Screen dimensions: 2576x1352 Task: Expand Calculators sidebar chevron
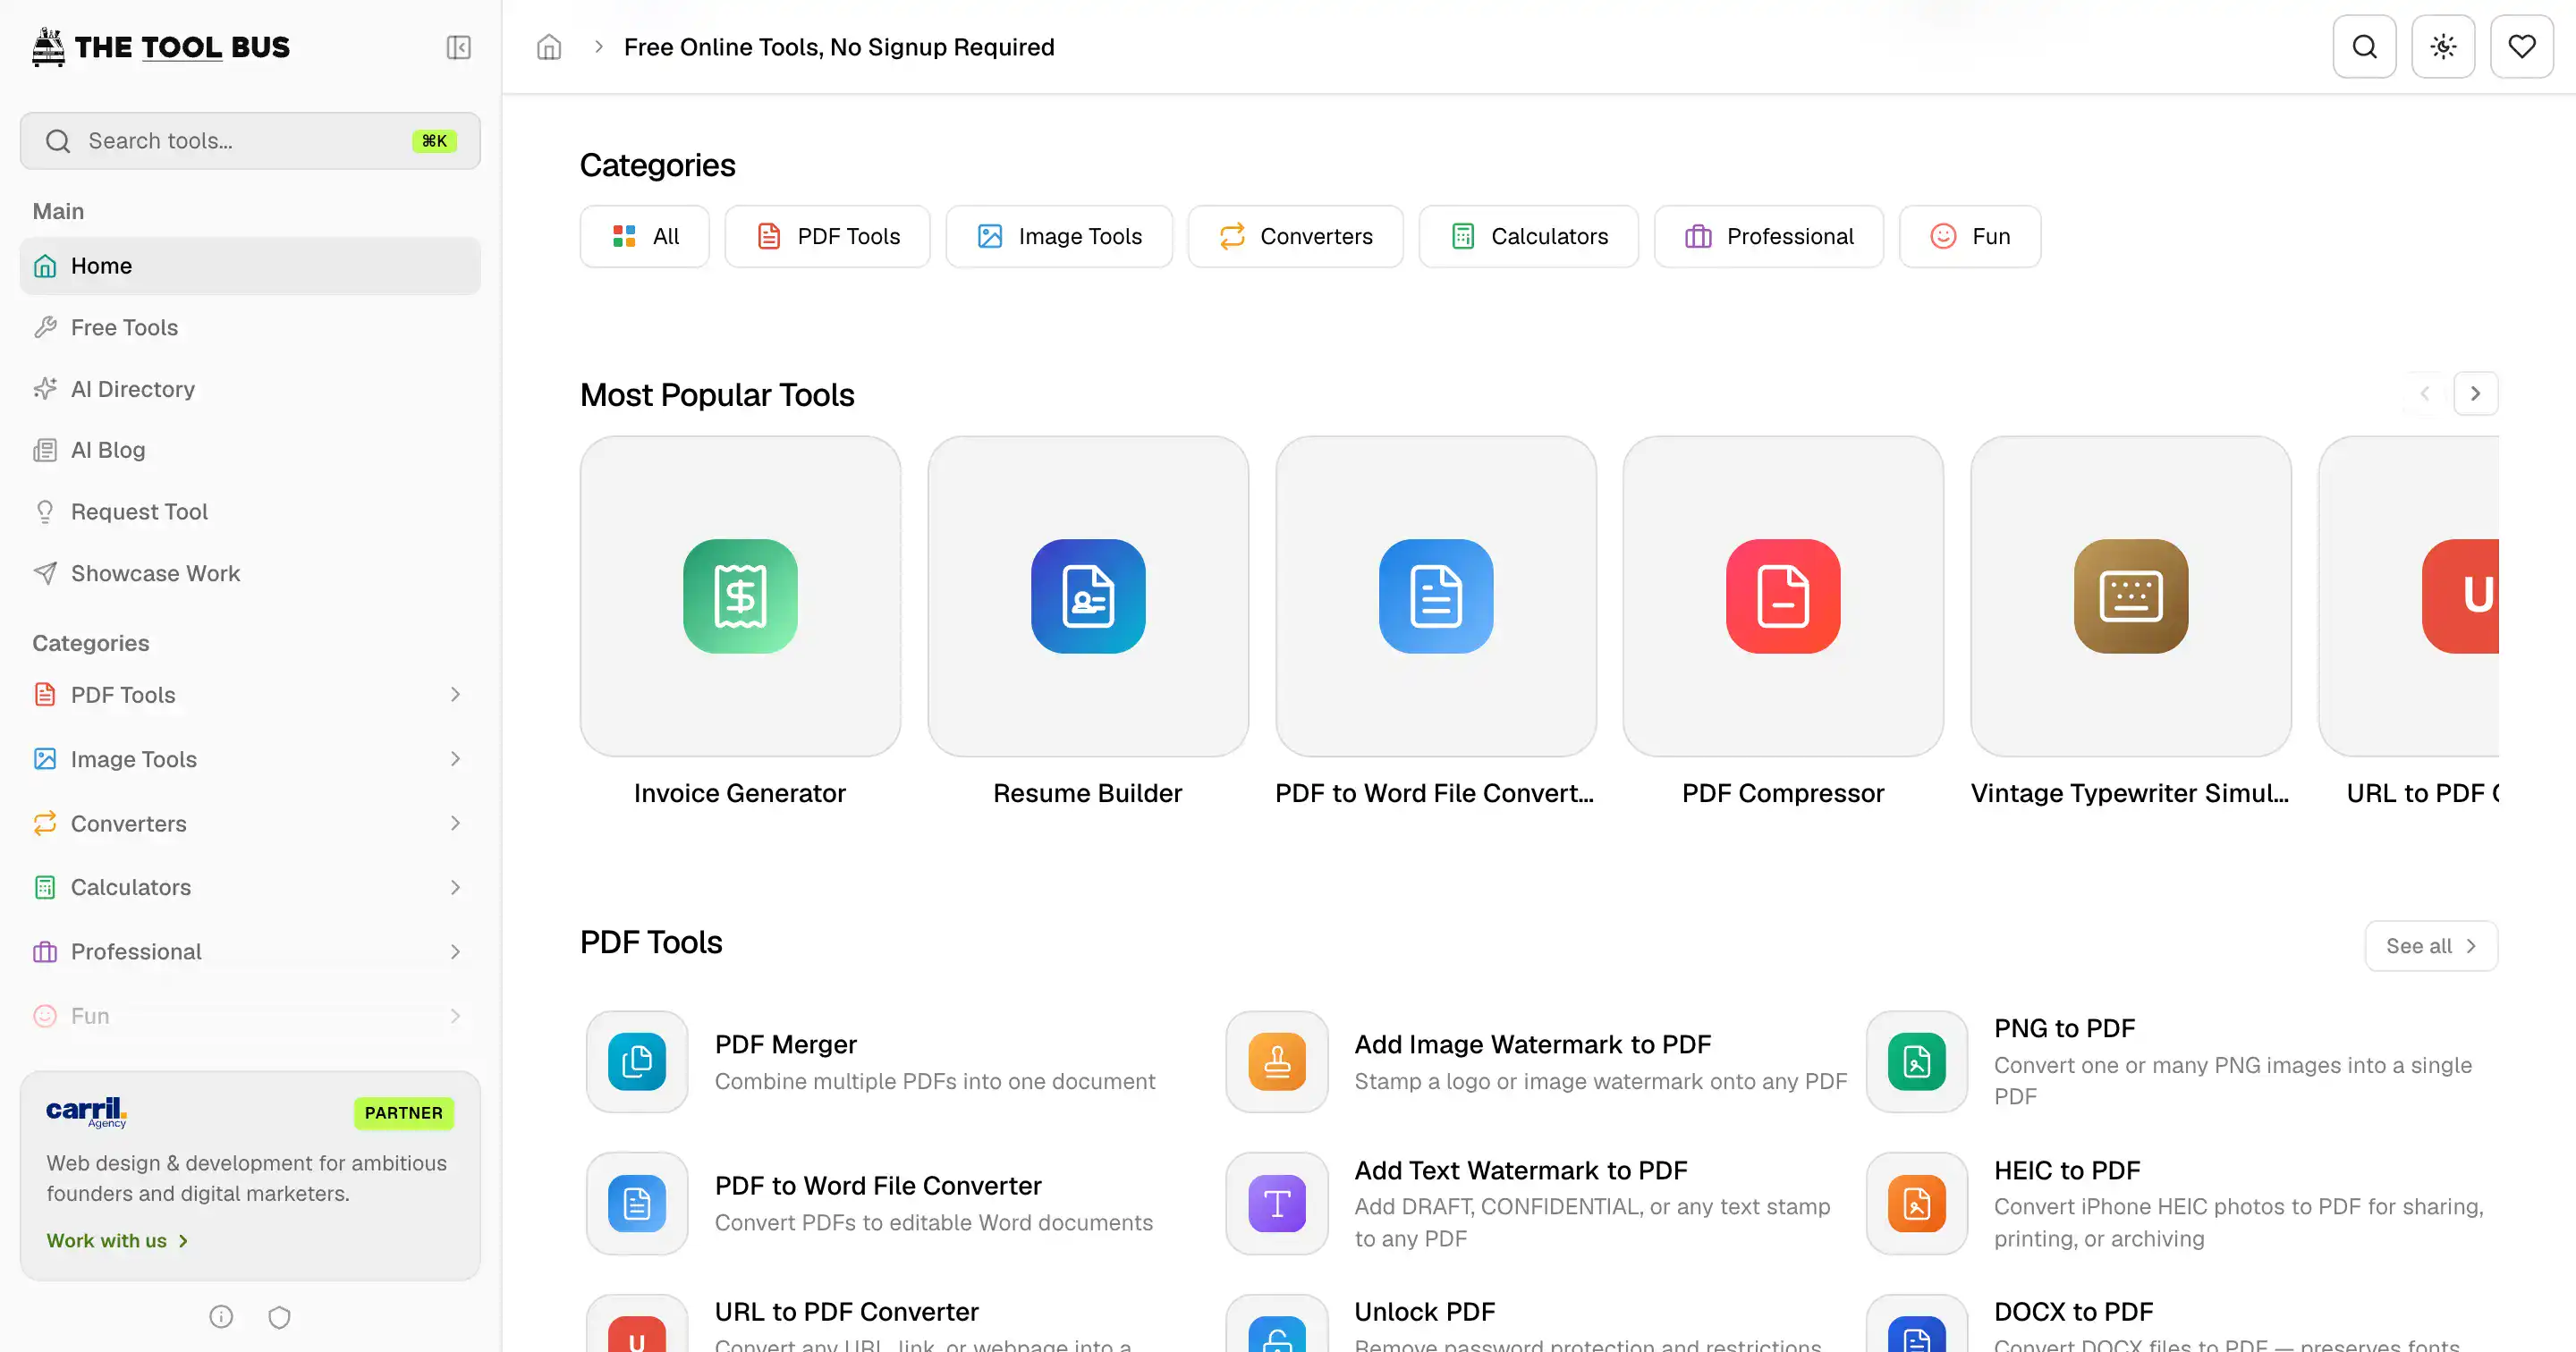[x=455, y=887]
